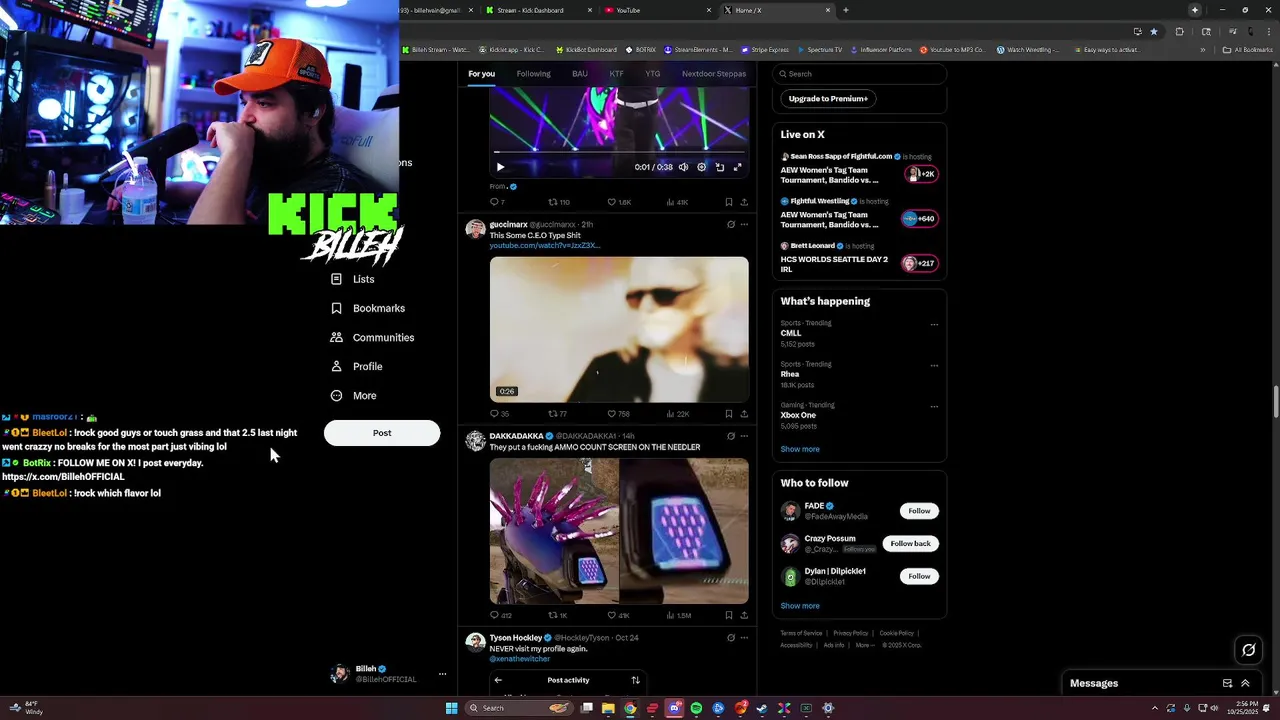Reply to the post with 7 comments
The height and width of the screenshot is (720, 1280).
pyautogui.click(x=497, y=202)
